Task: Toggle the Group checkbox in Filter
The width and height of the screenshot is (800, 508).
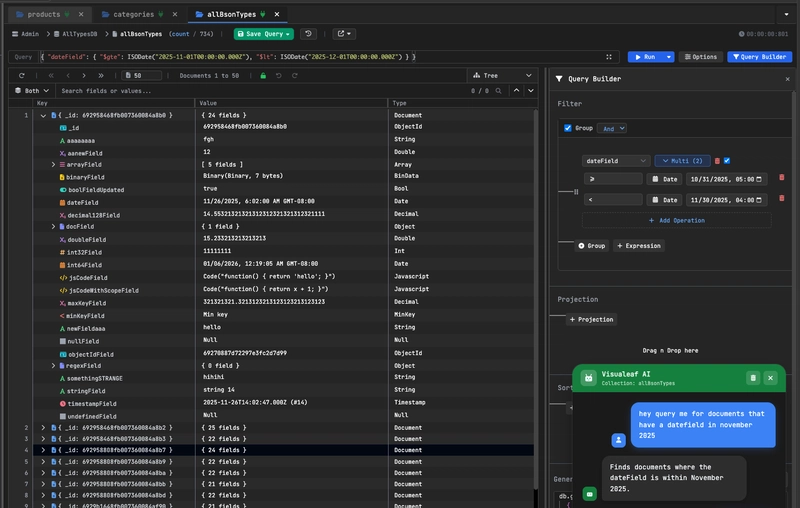Action: click(x=568, y=128)
